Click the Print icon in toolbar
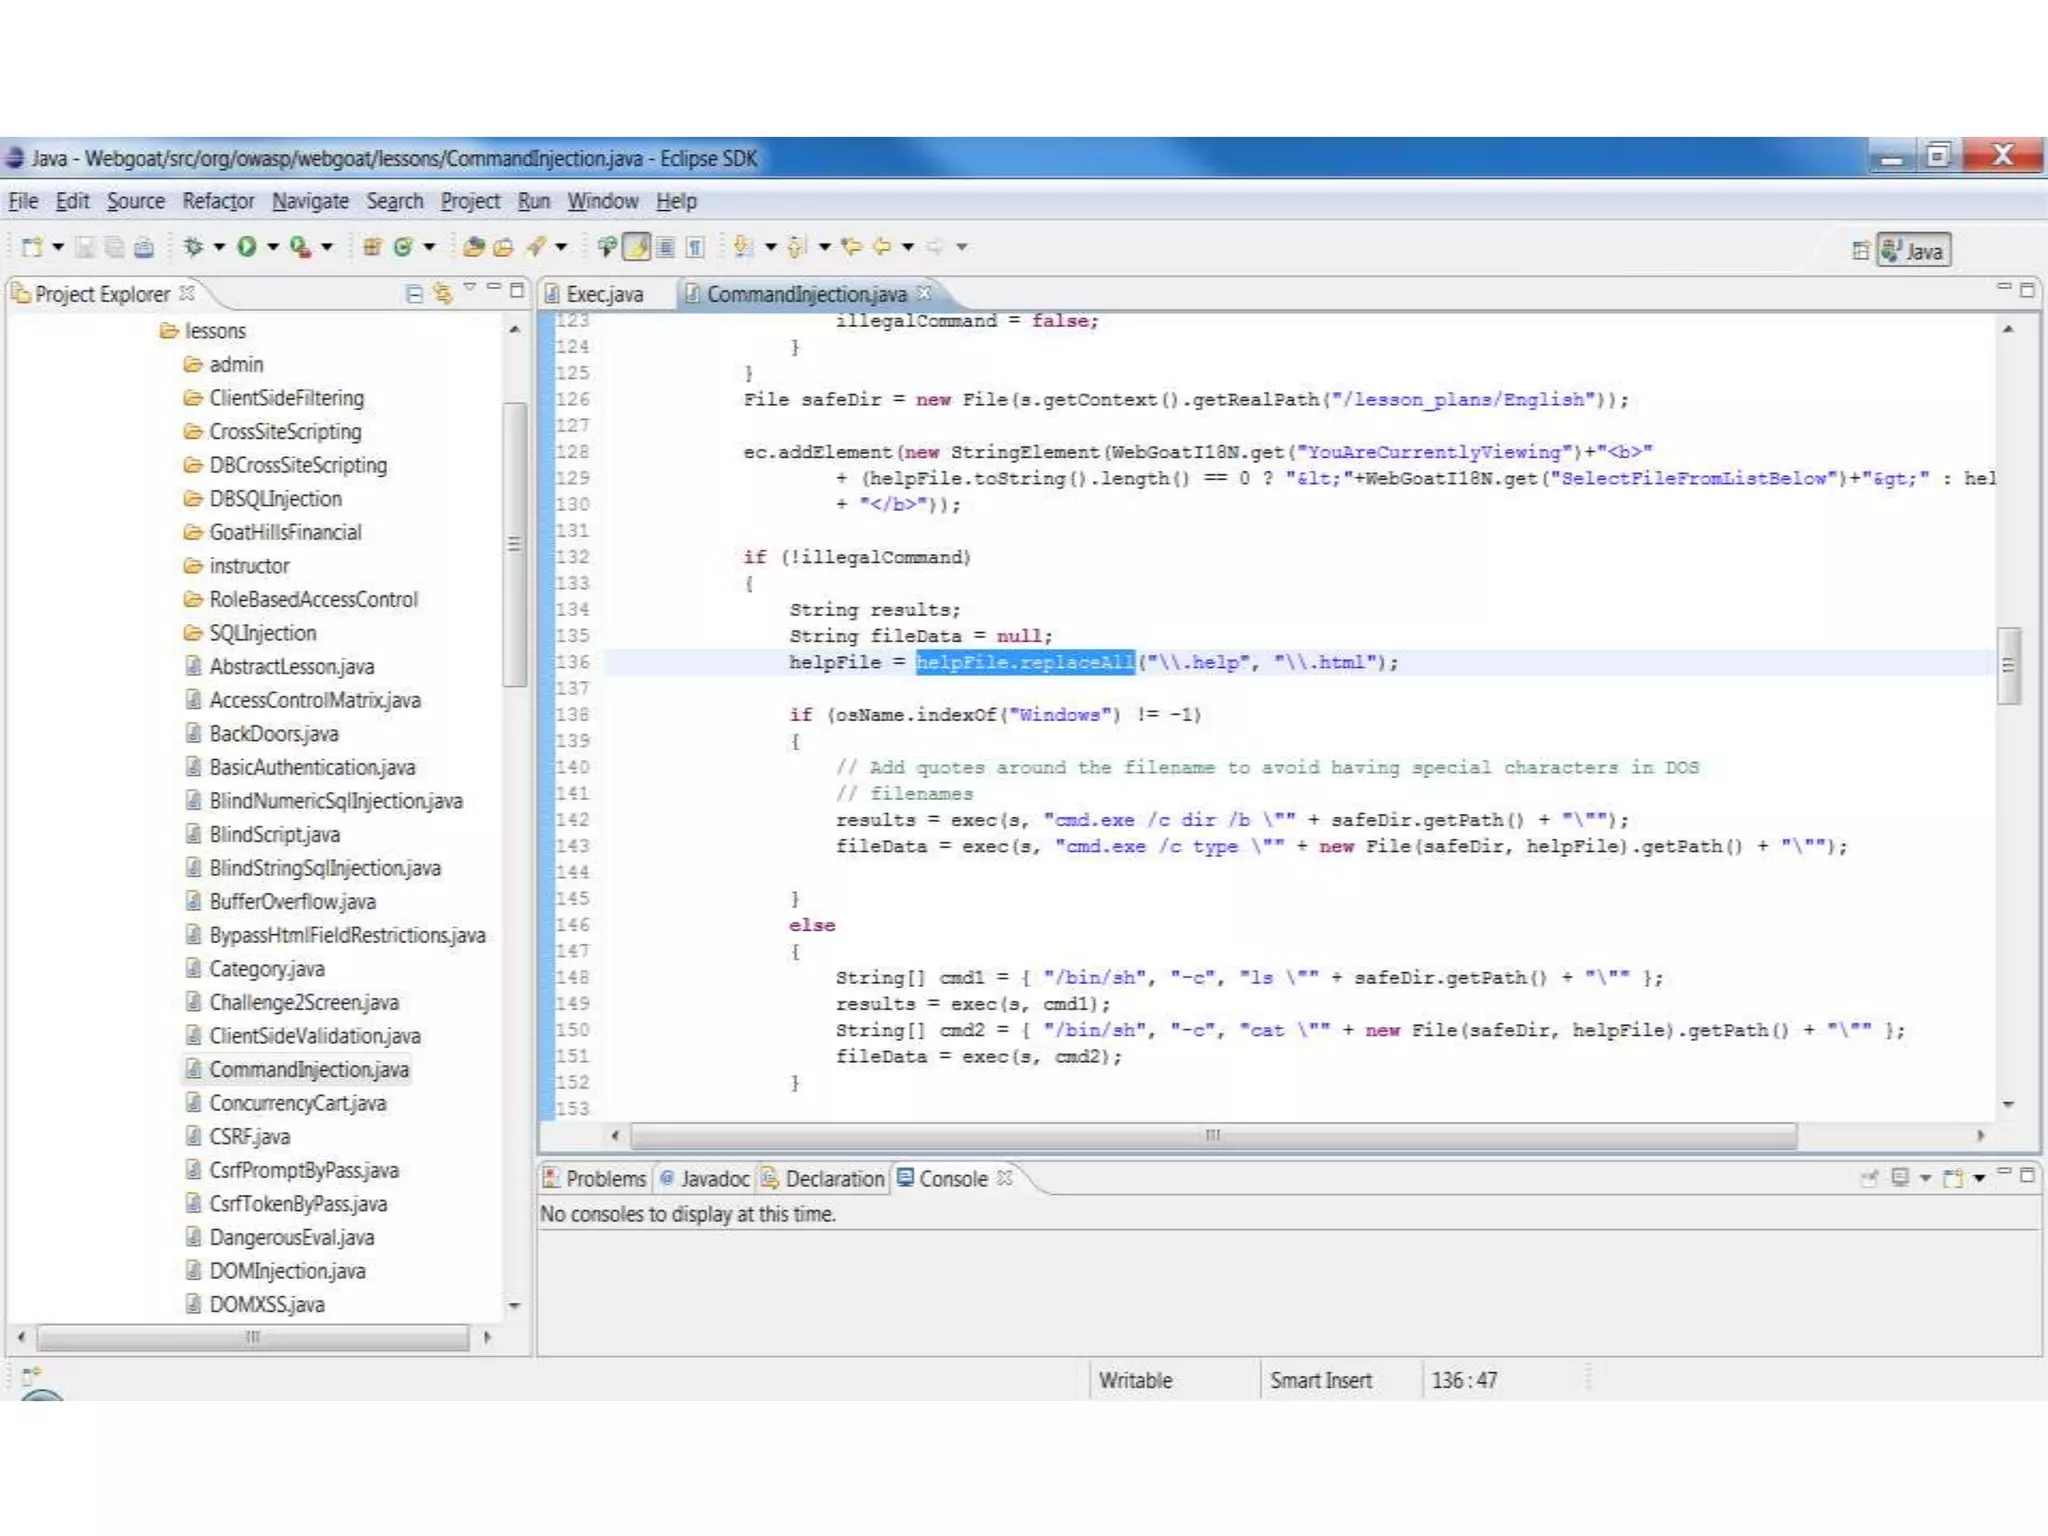This screenshot has width=2048, height=1536. 144,246
